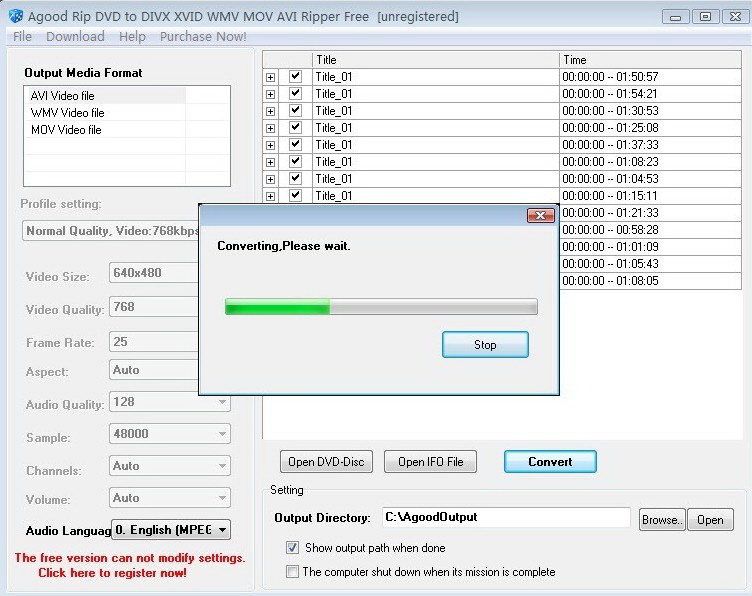Select time cell 00:00:00 -- 01:21:33
This screenshot has width=752, height=596.
click(x=650, y=213)
